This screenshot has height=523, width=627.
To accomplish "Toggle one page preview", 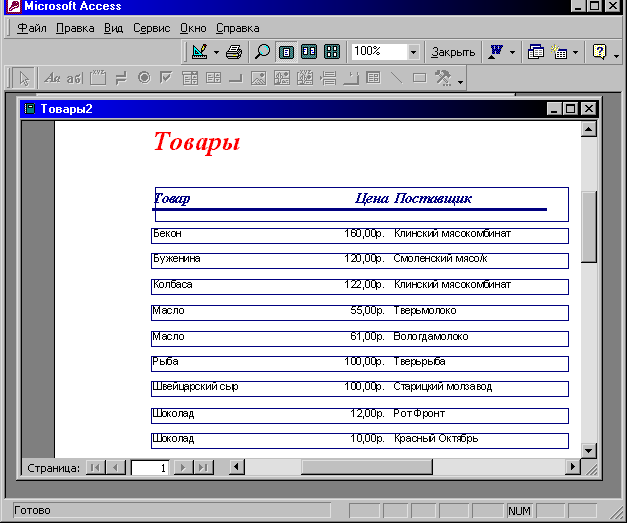I will pyautogui.click(x=286, y=52).
